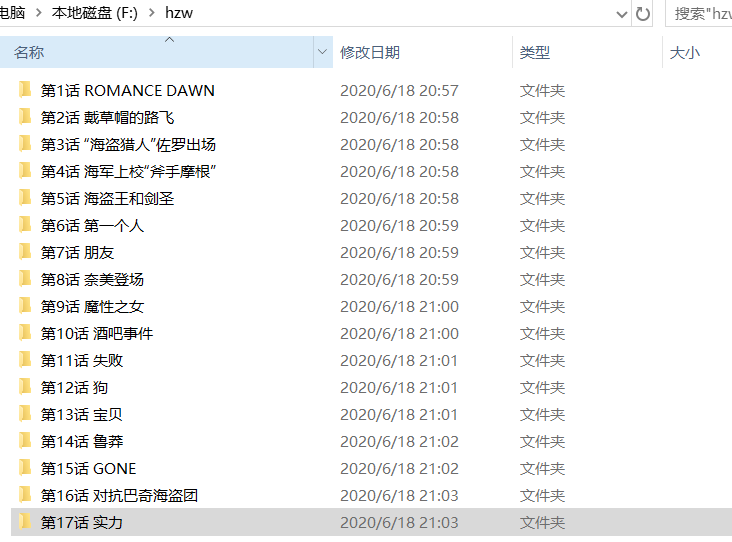The image size is (732, 542).
Task: Select the folder named 第5话 海盗王和剑圣
Action: [x=107, y=198]
